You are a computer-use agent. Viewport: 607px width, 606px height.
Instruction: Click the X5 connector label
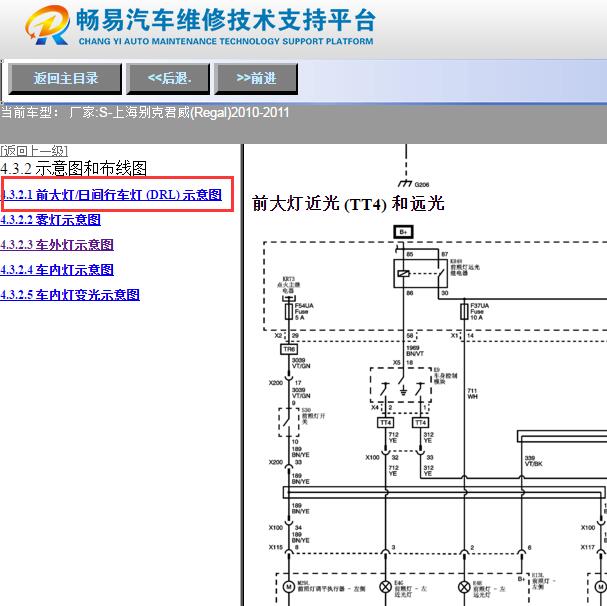(x=397, y=363)
